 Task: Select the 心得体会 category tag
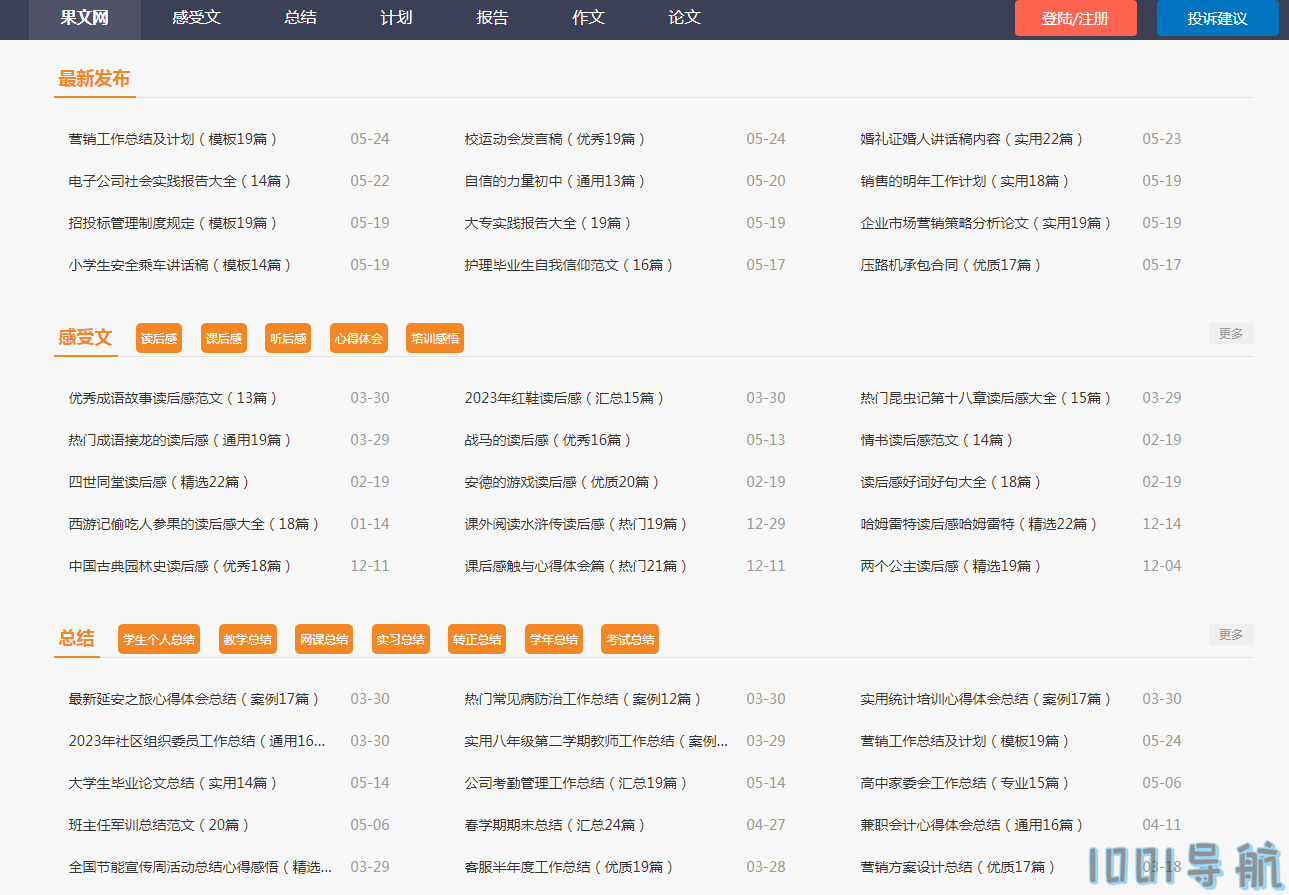(358, 339)
